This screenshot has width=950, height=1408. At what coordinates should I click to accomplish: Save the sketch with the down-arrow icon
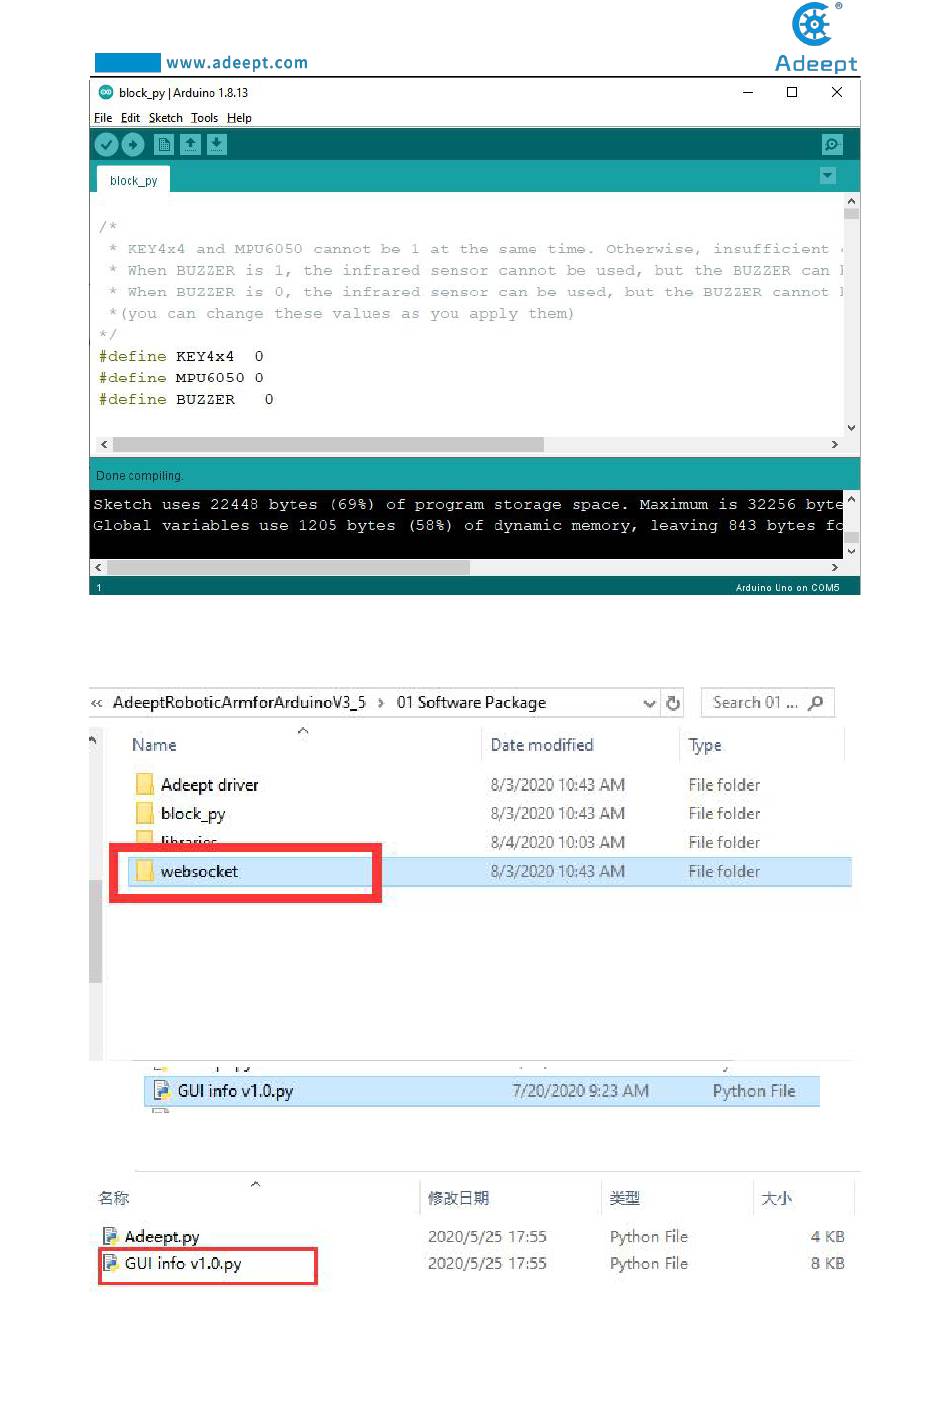(x=216, y=145)
